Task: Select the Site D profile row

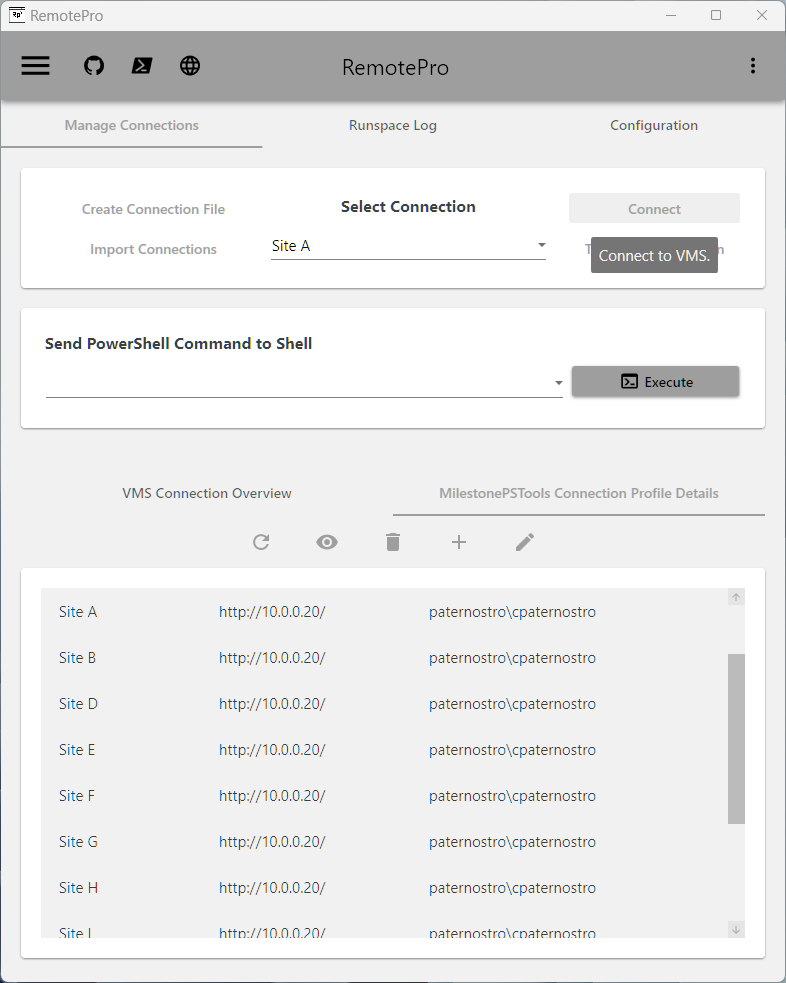Action: (x=384, y=704)
